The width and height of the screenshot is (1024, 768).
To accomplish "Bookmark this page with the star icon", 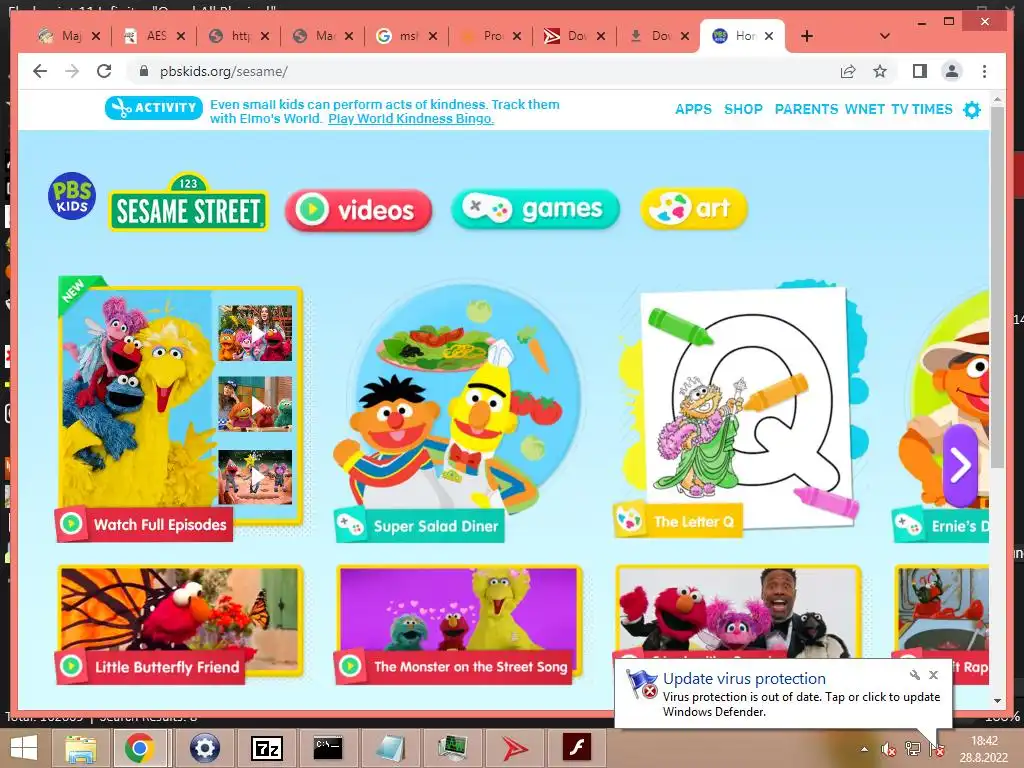I will [880, 71].
